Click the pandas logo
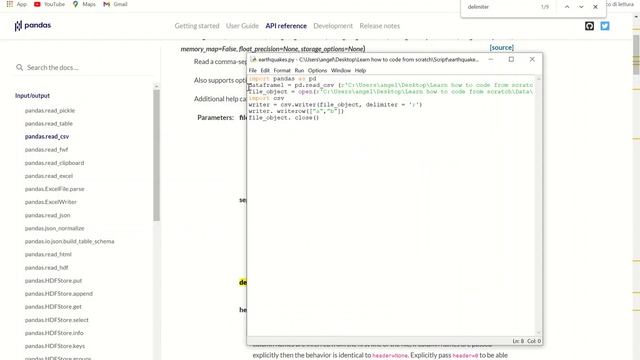640x360 pixels. (33, 26)
